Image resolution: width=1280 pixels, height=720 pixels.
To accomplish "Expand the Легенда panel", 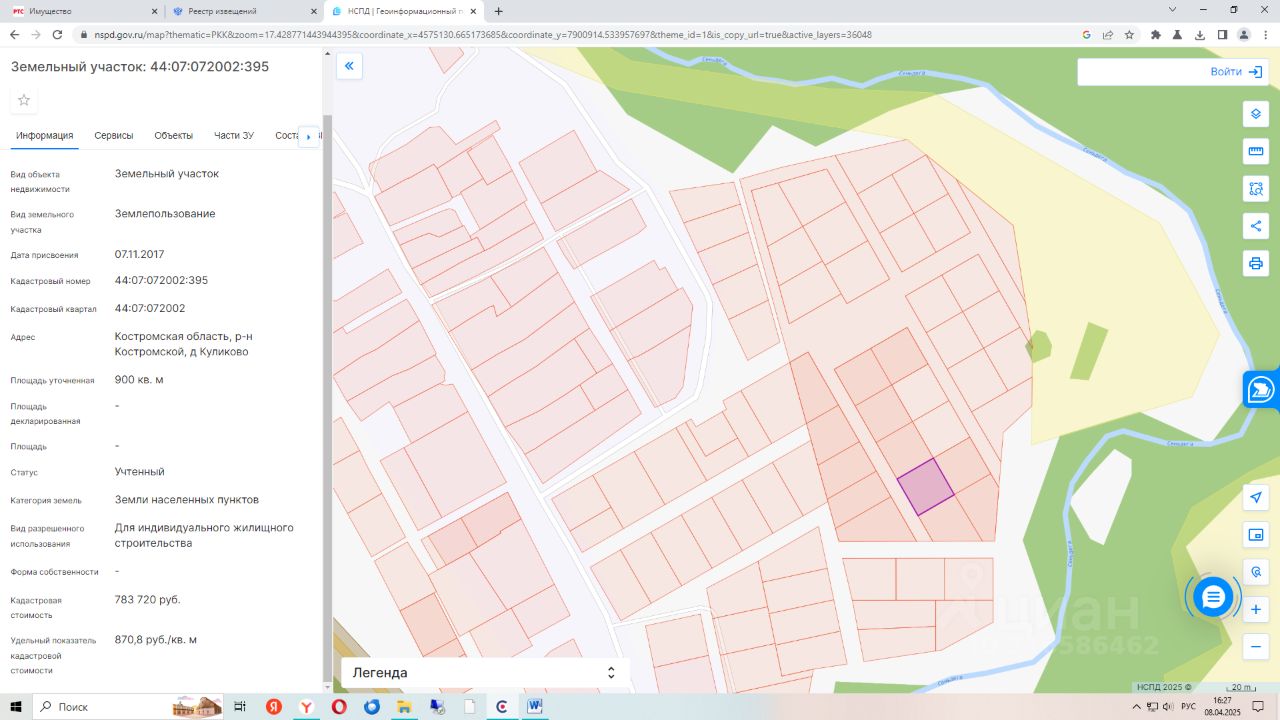I will (485, 673).
